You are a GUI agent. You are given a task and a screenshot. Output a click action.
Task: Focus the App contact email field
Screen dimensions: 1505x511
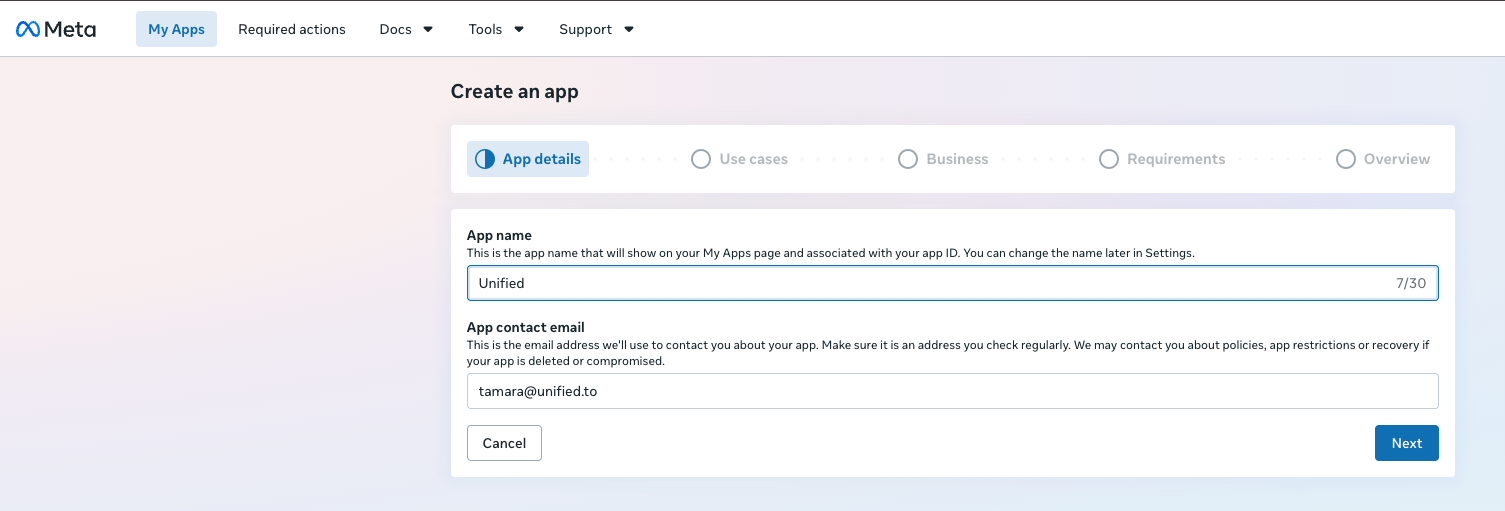pos(953,391)
